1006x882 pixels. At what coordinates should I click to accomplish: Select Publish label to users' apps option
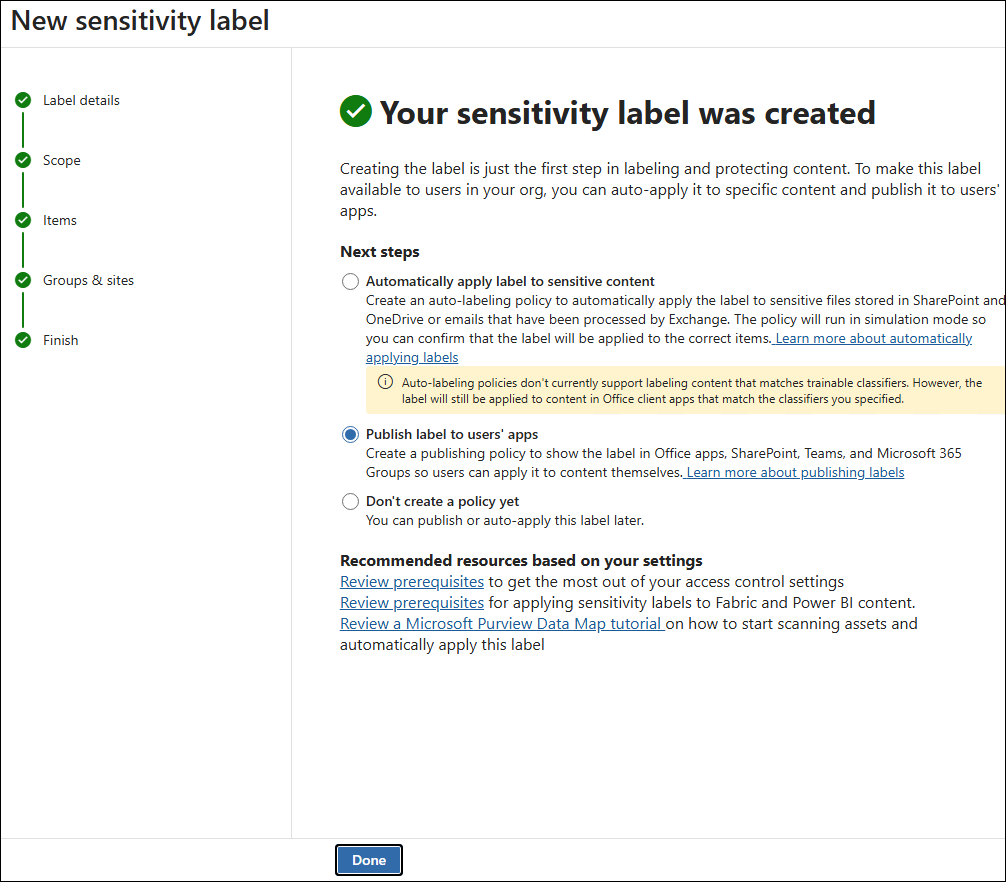pyautogui.click(x=350, y=435)
